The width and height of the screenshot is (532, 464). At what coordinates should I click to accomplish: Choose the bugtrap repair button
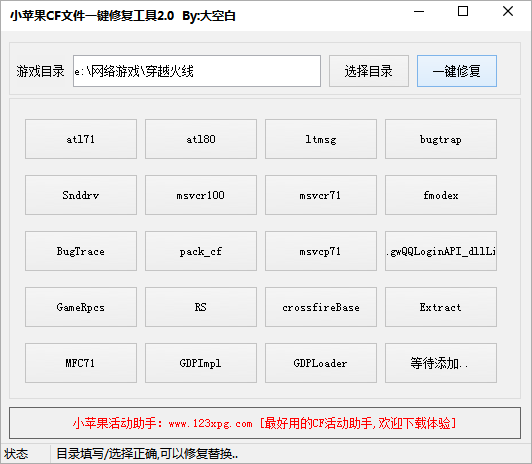441,139
